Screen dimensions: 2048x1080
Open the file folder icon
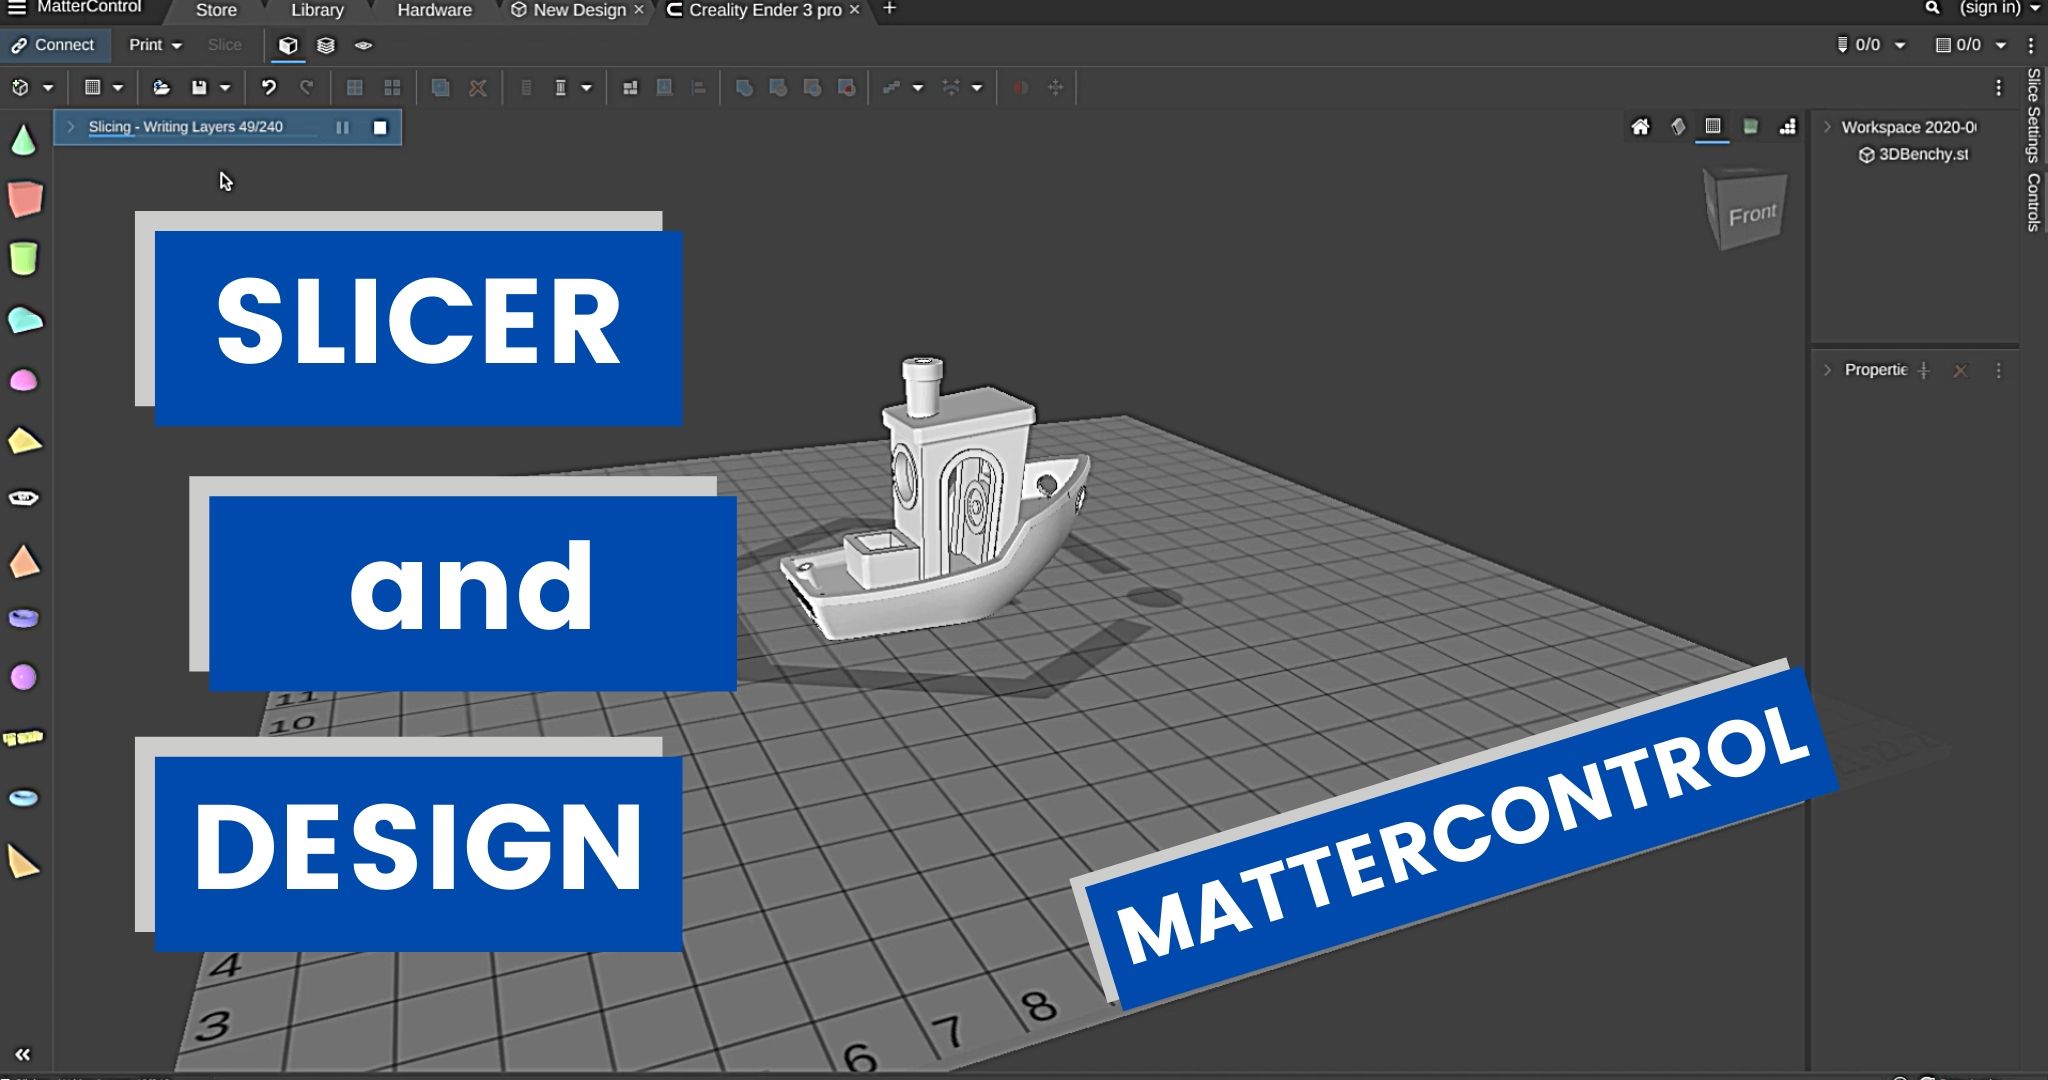(161, 88)
